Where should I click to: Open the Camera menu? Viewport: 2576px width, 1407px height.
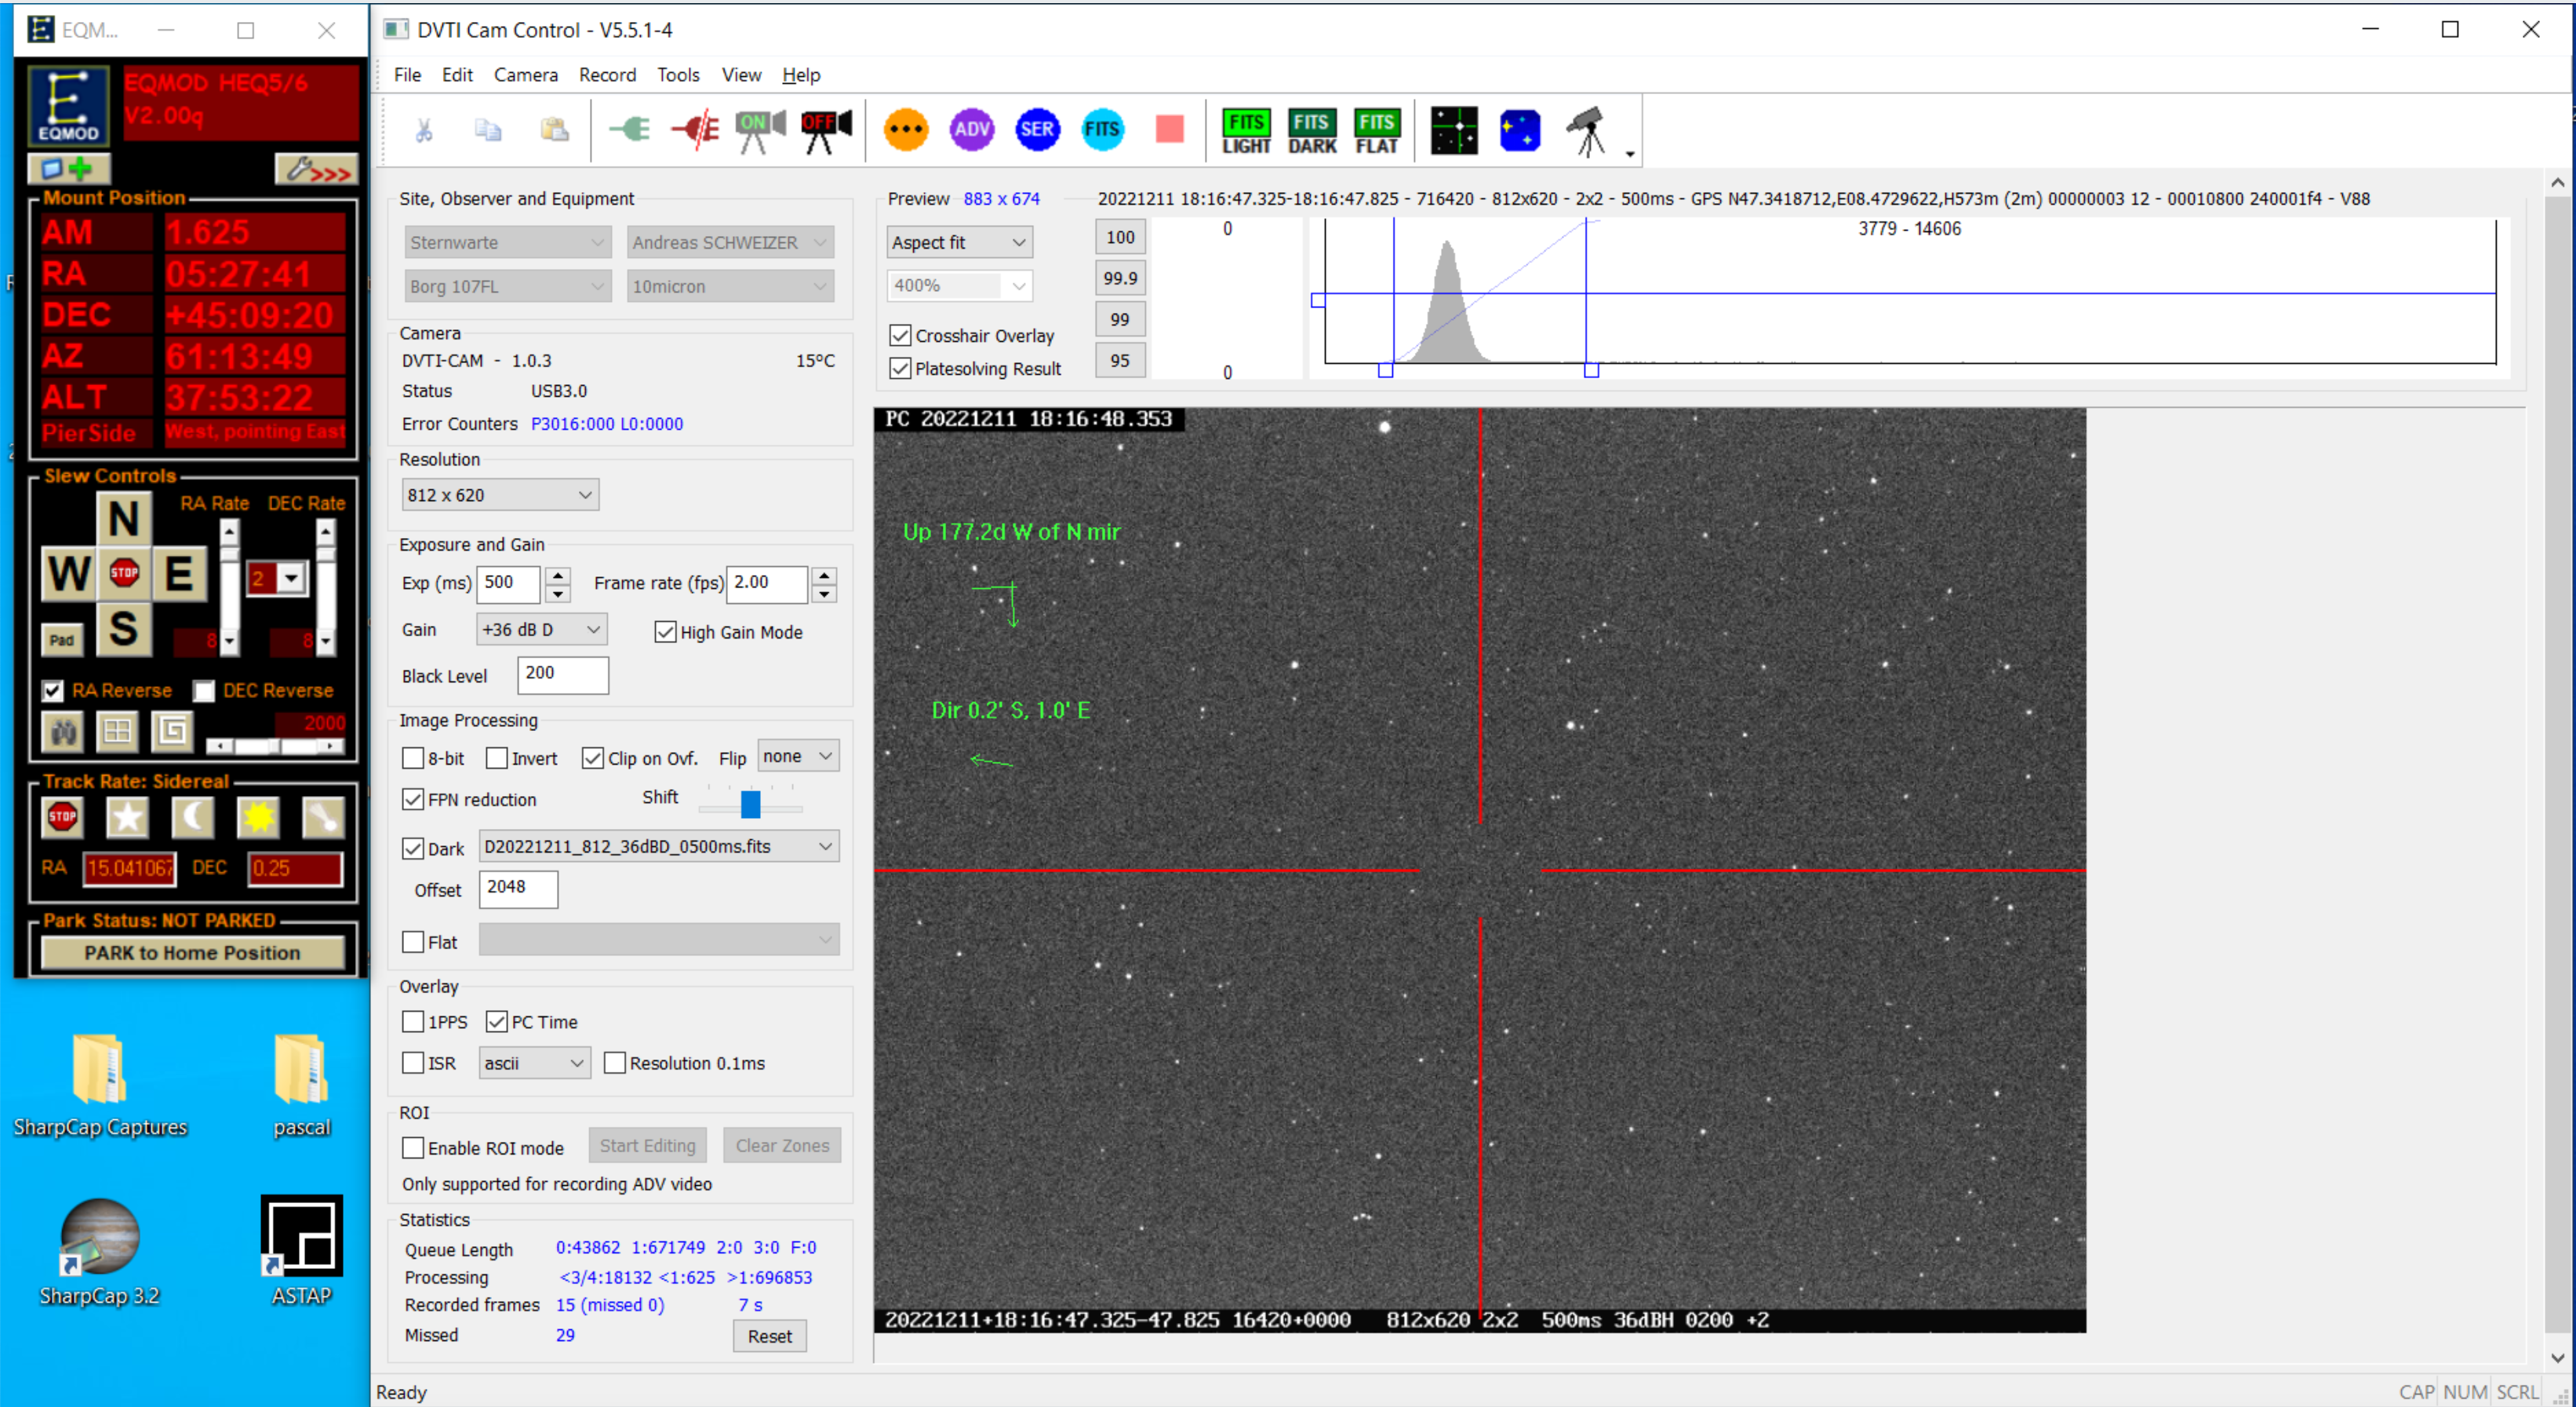pos(525,75)
